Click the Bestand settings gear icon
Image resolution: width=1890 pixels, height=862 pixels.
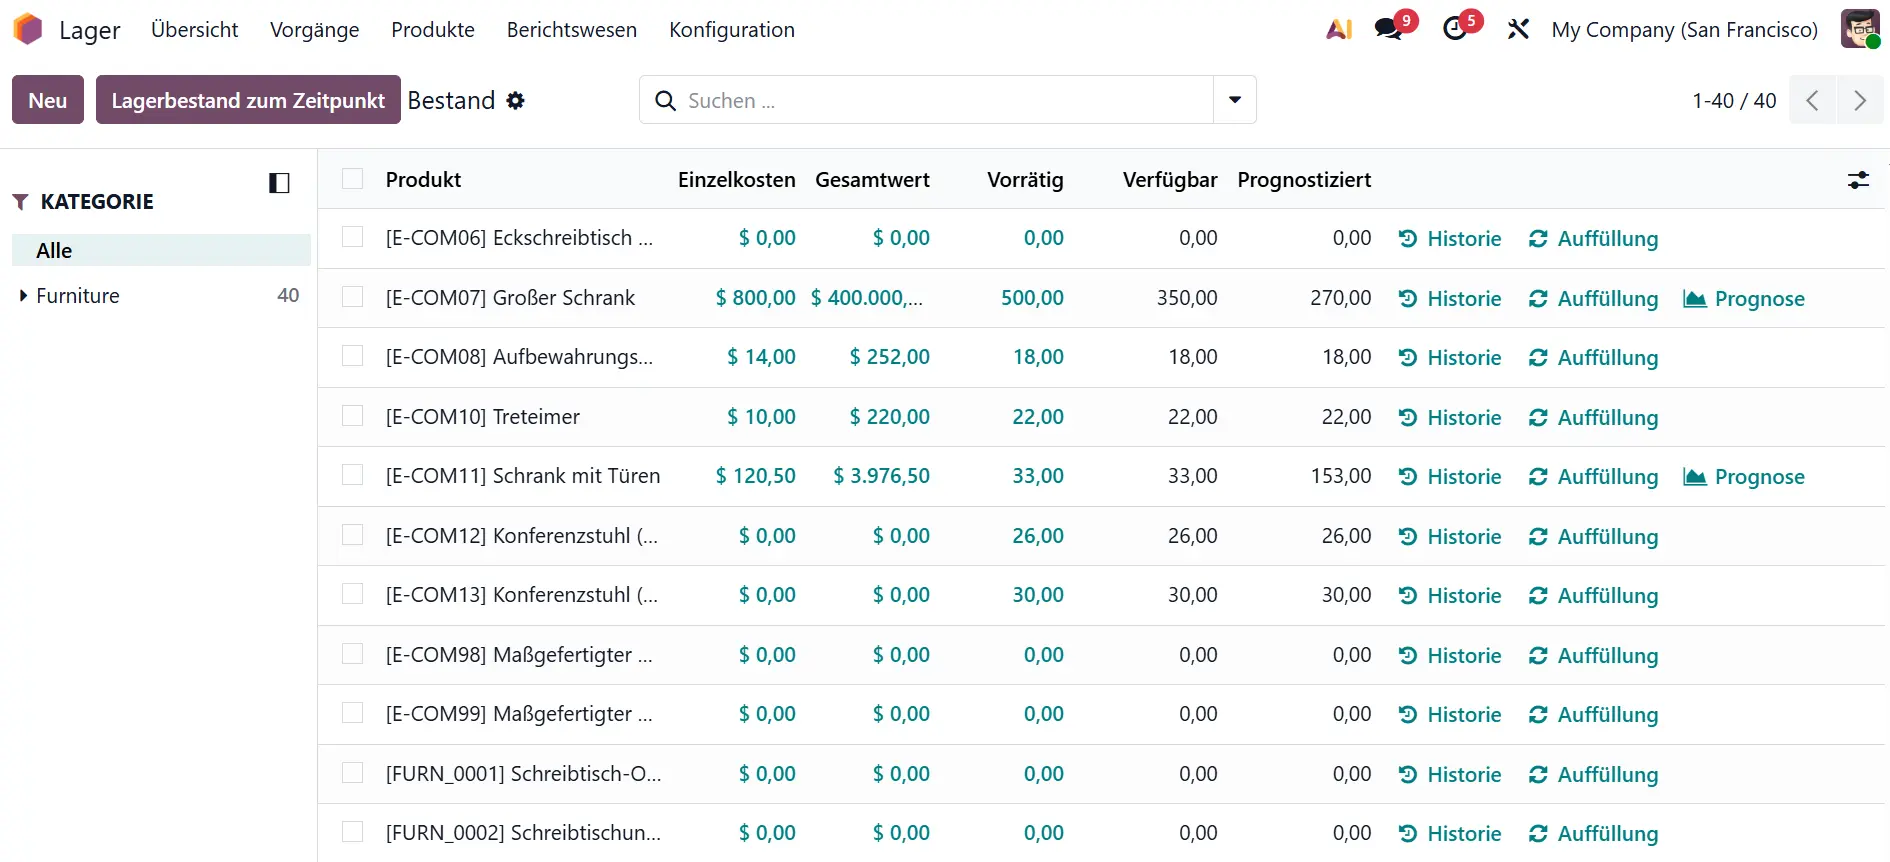[x=515, y=101]
